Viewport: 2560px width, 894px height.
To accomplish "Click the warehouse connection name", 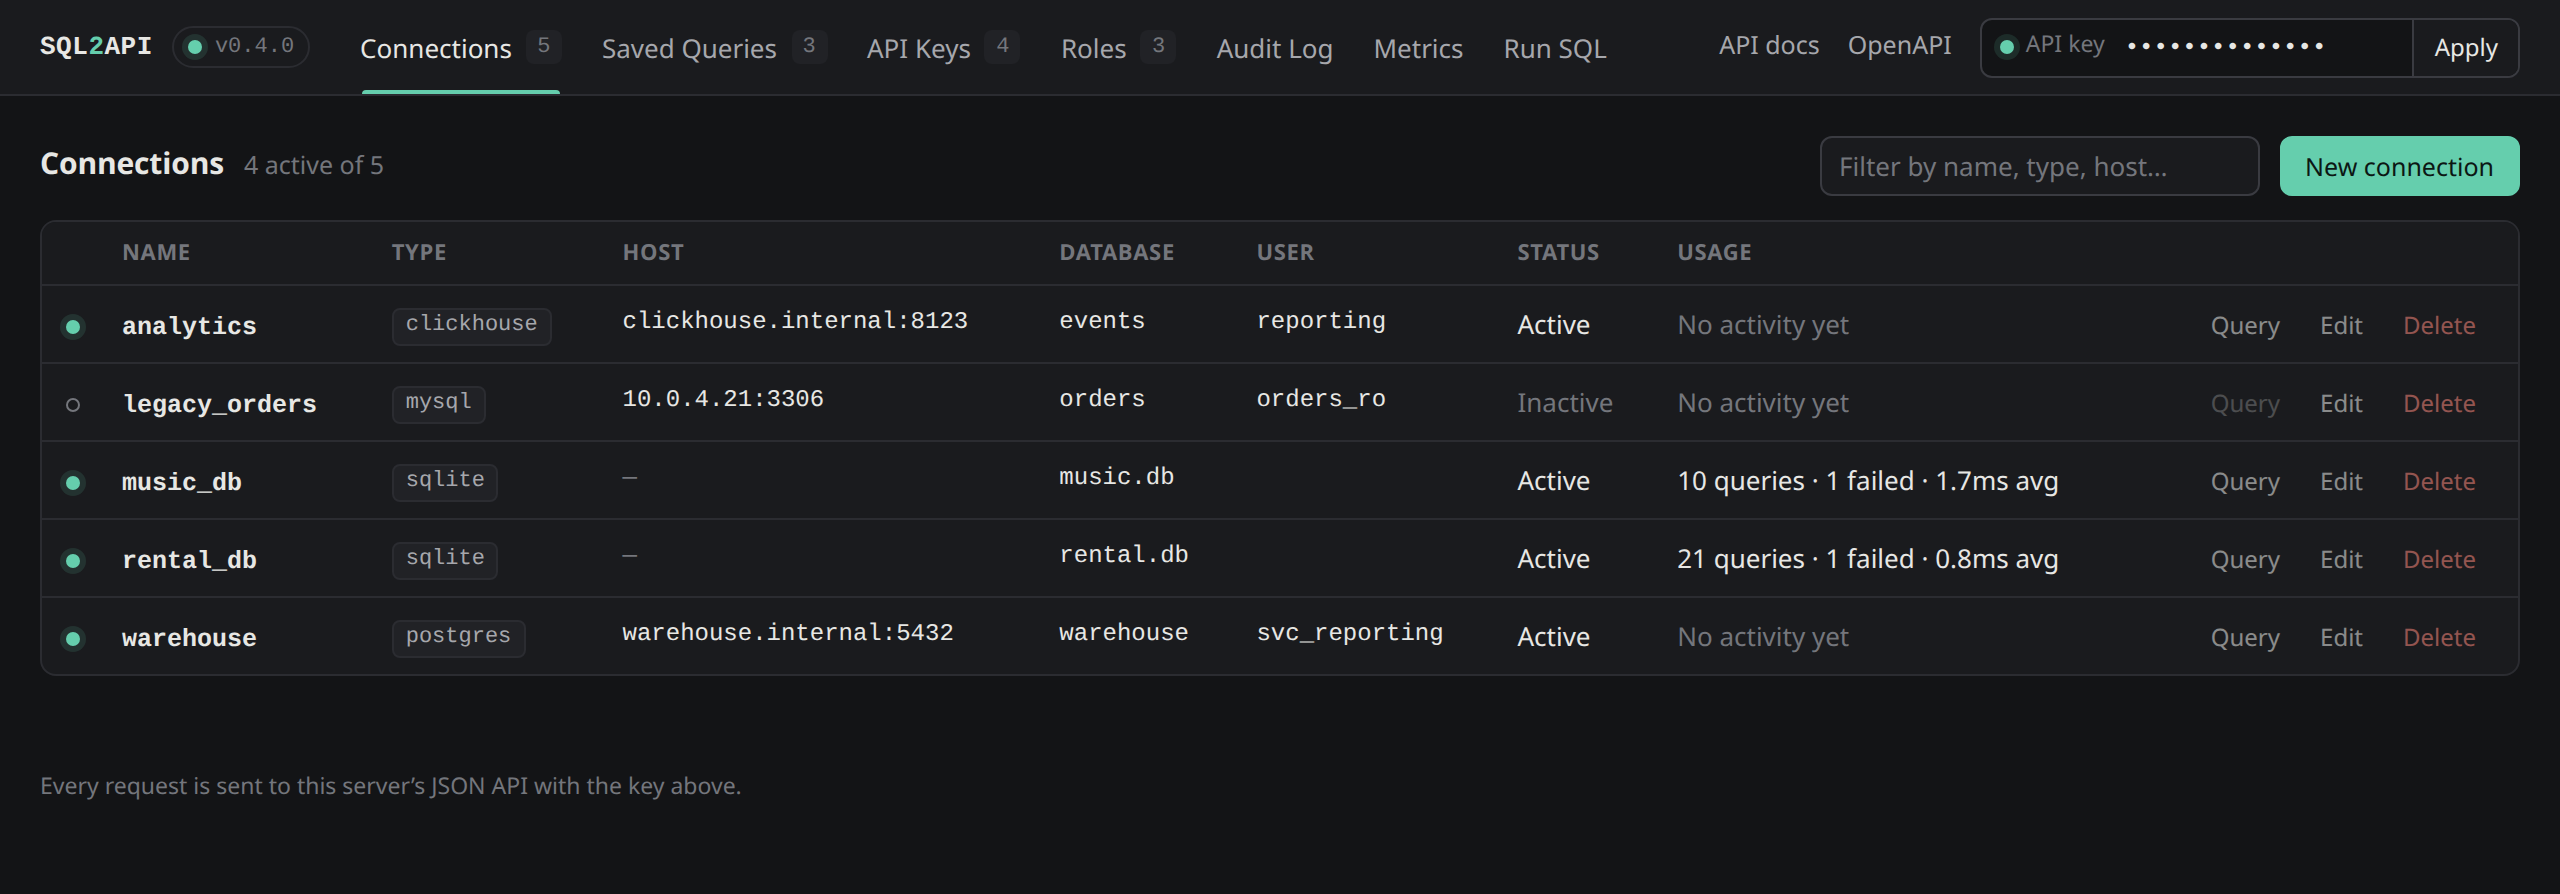I will click(189, 639).
